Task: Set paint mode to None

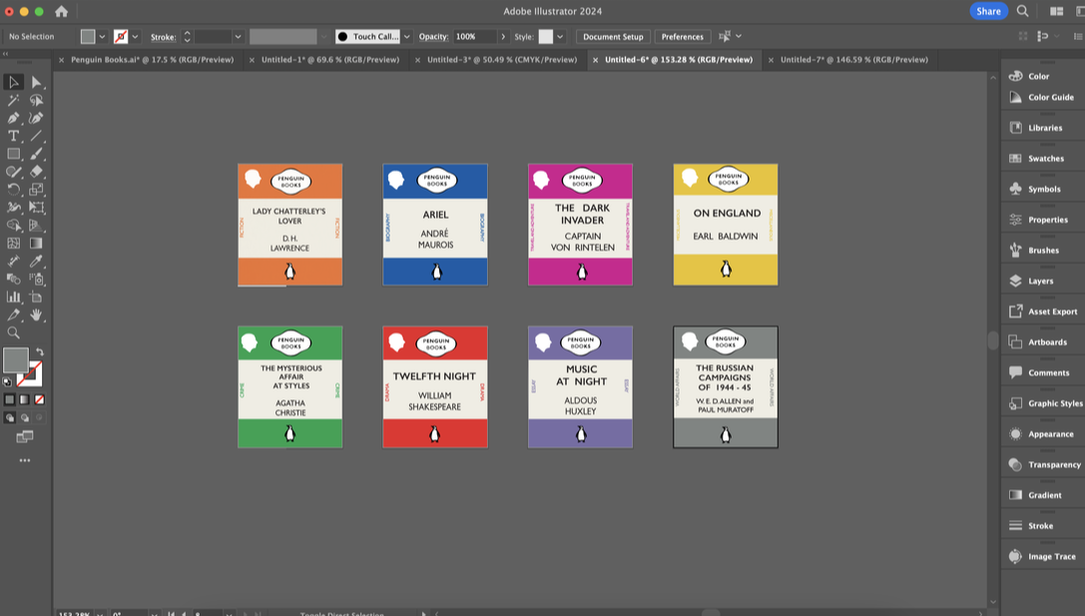Action: (39, 399)
